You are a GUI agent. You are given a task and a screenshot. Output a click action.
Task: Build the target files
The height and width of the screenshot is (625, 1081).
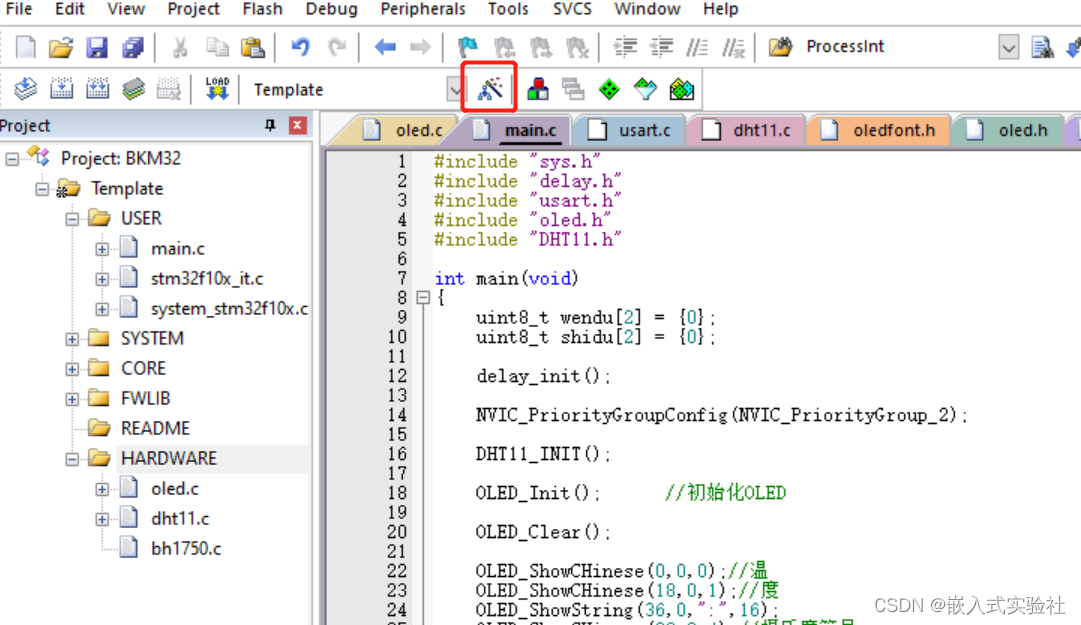(61, 89)
